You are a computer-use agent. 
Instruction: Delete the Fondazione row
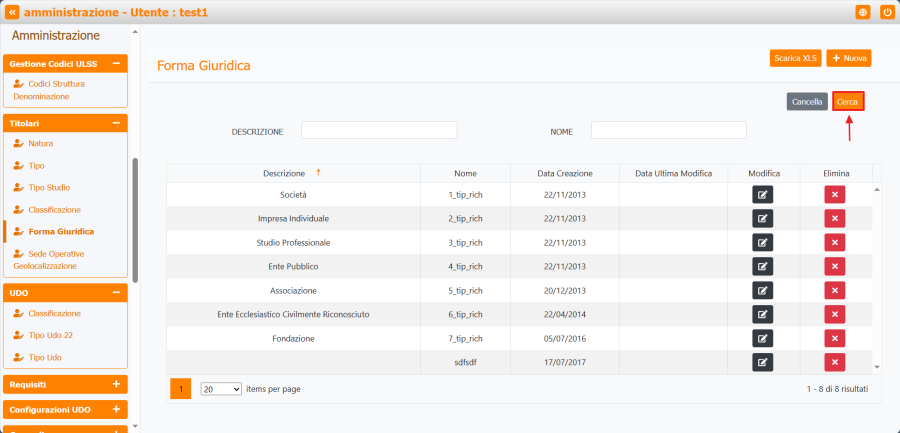tap(834, 338)
